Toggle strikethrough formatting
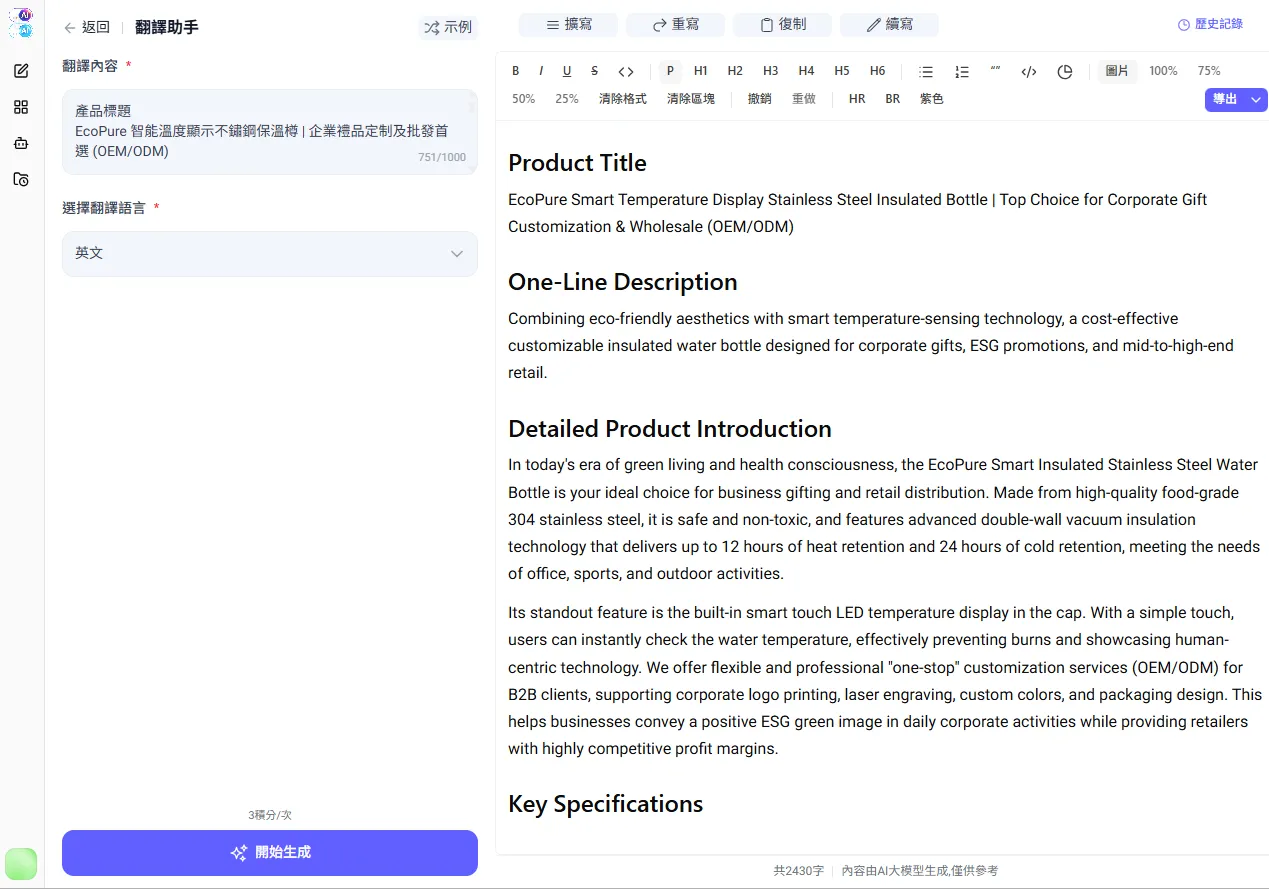The image size is (1269, 889). click(x=594, y=71)
